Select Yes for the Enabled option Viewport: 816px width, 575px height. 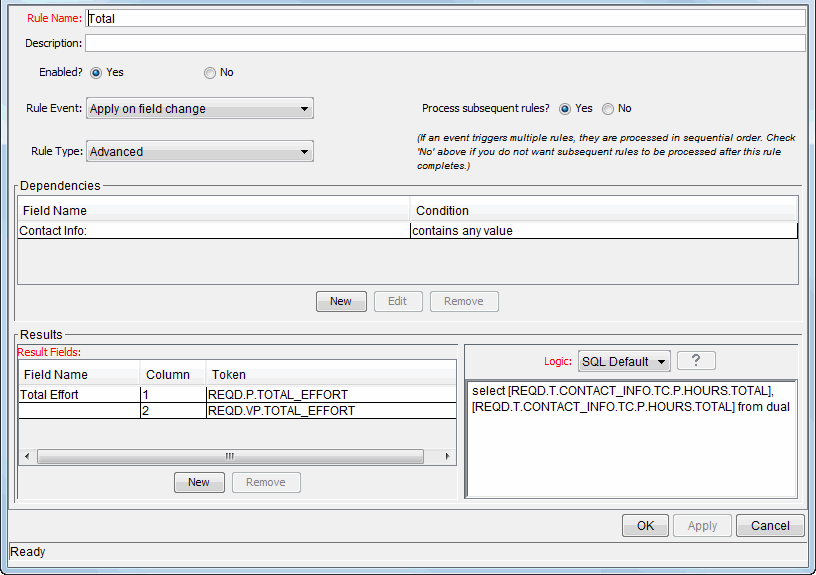click(97, 73)
